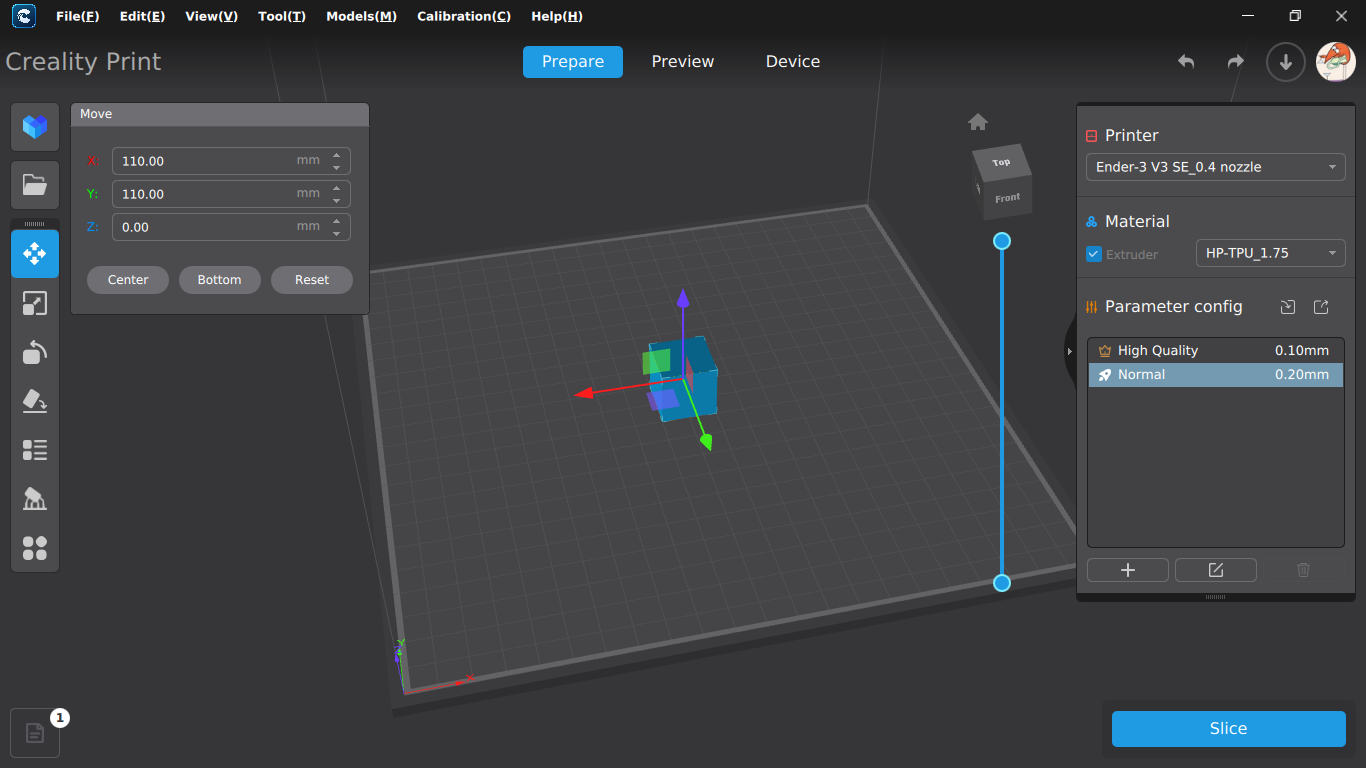
Task: Select the support tool icon
Action: click(x=35, y=499)
